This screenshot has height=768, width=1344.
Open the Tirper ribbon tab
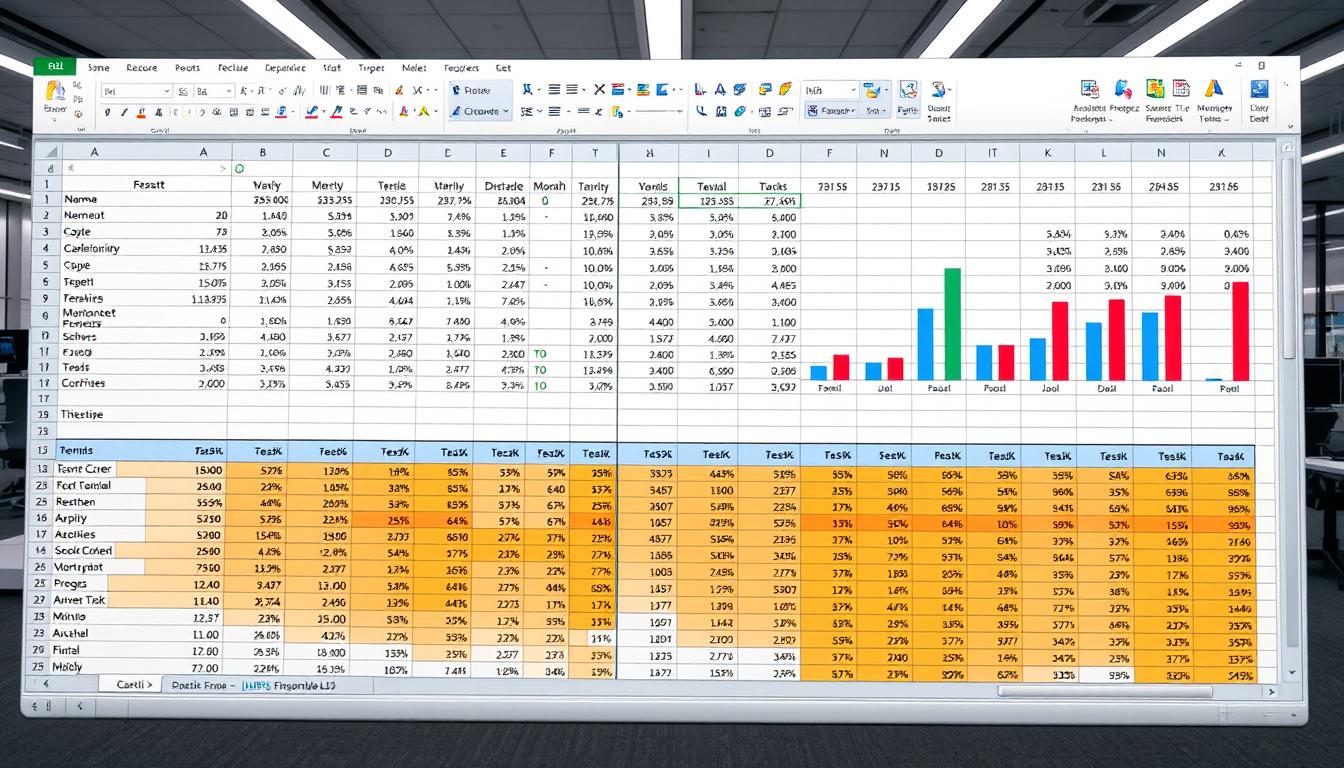click(x=371, y=68)
